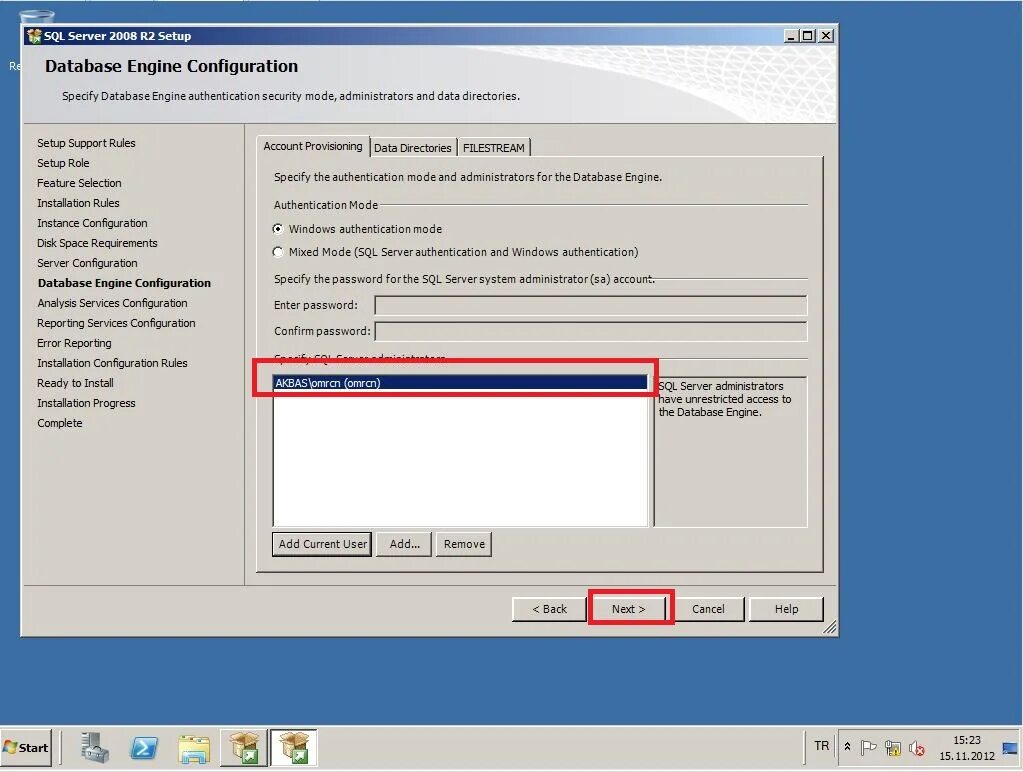The image size is (1023, 772).
Task: Click Add Current User button
Action: [322, 544]
